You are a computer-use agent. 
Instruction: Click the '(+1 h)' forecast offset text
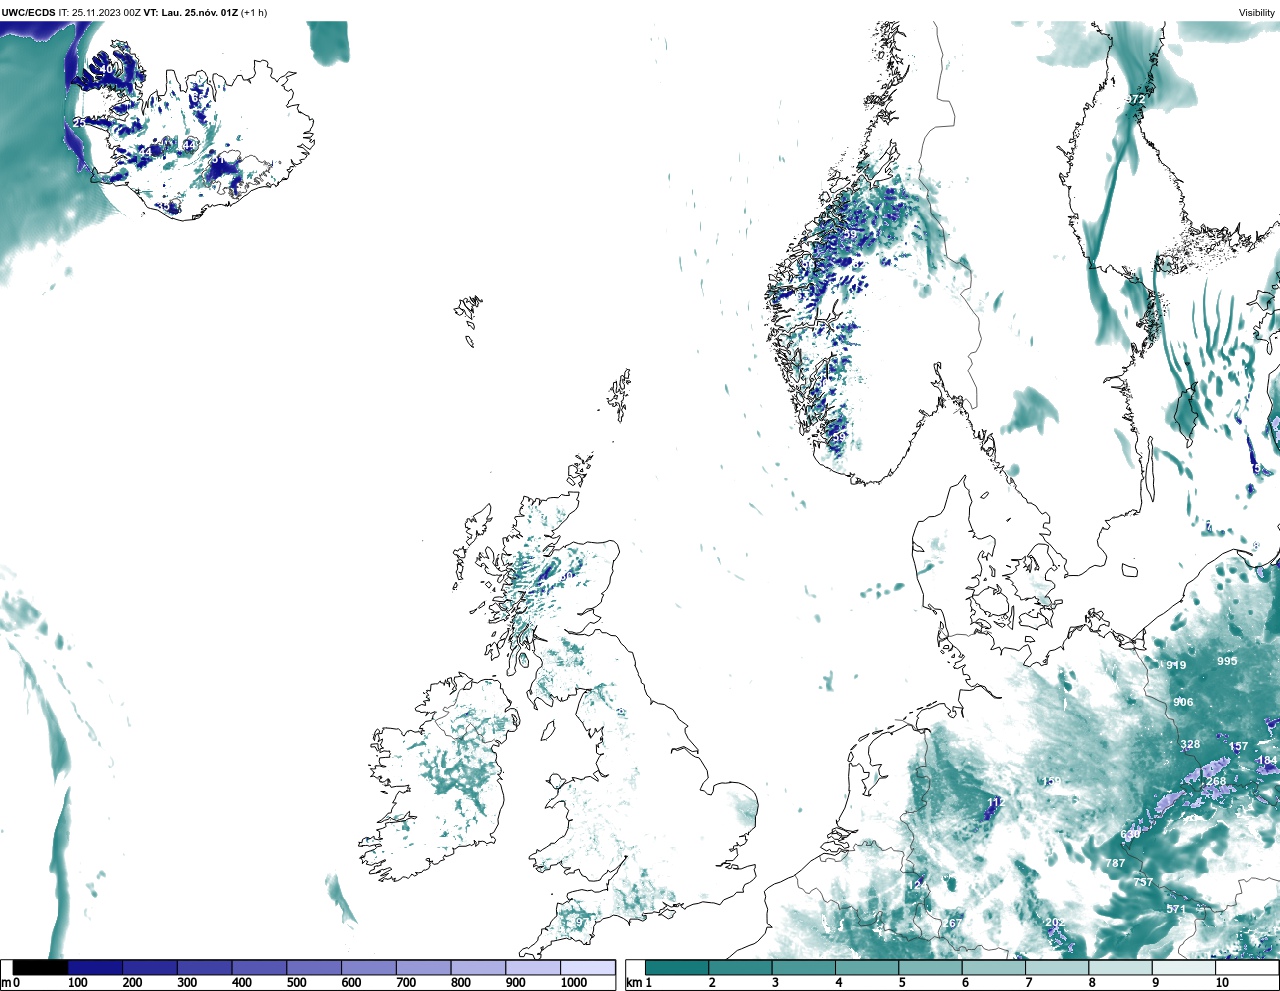254,13
